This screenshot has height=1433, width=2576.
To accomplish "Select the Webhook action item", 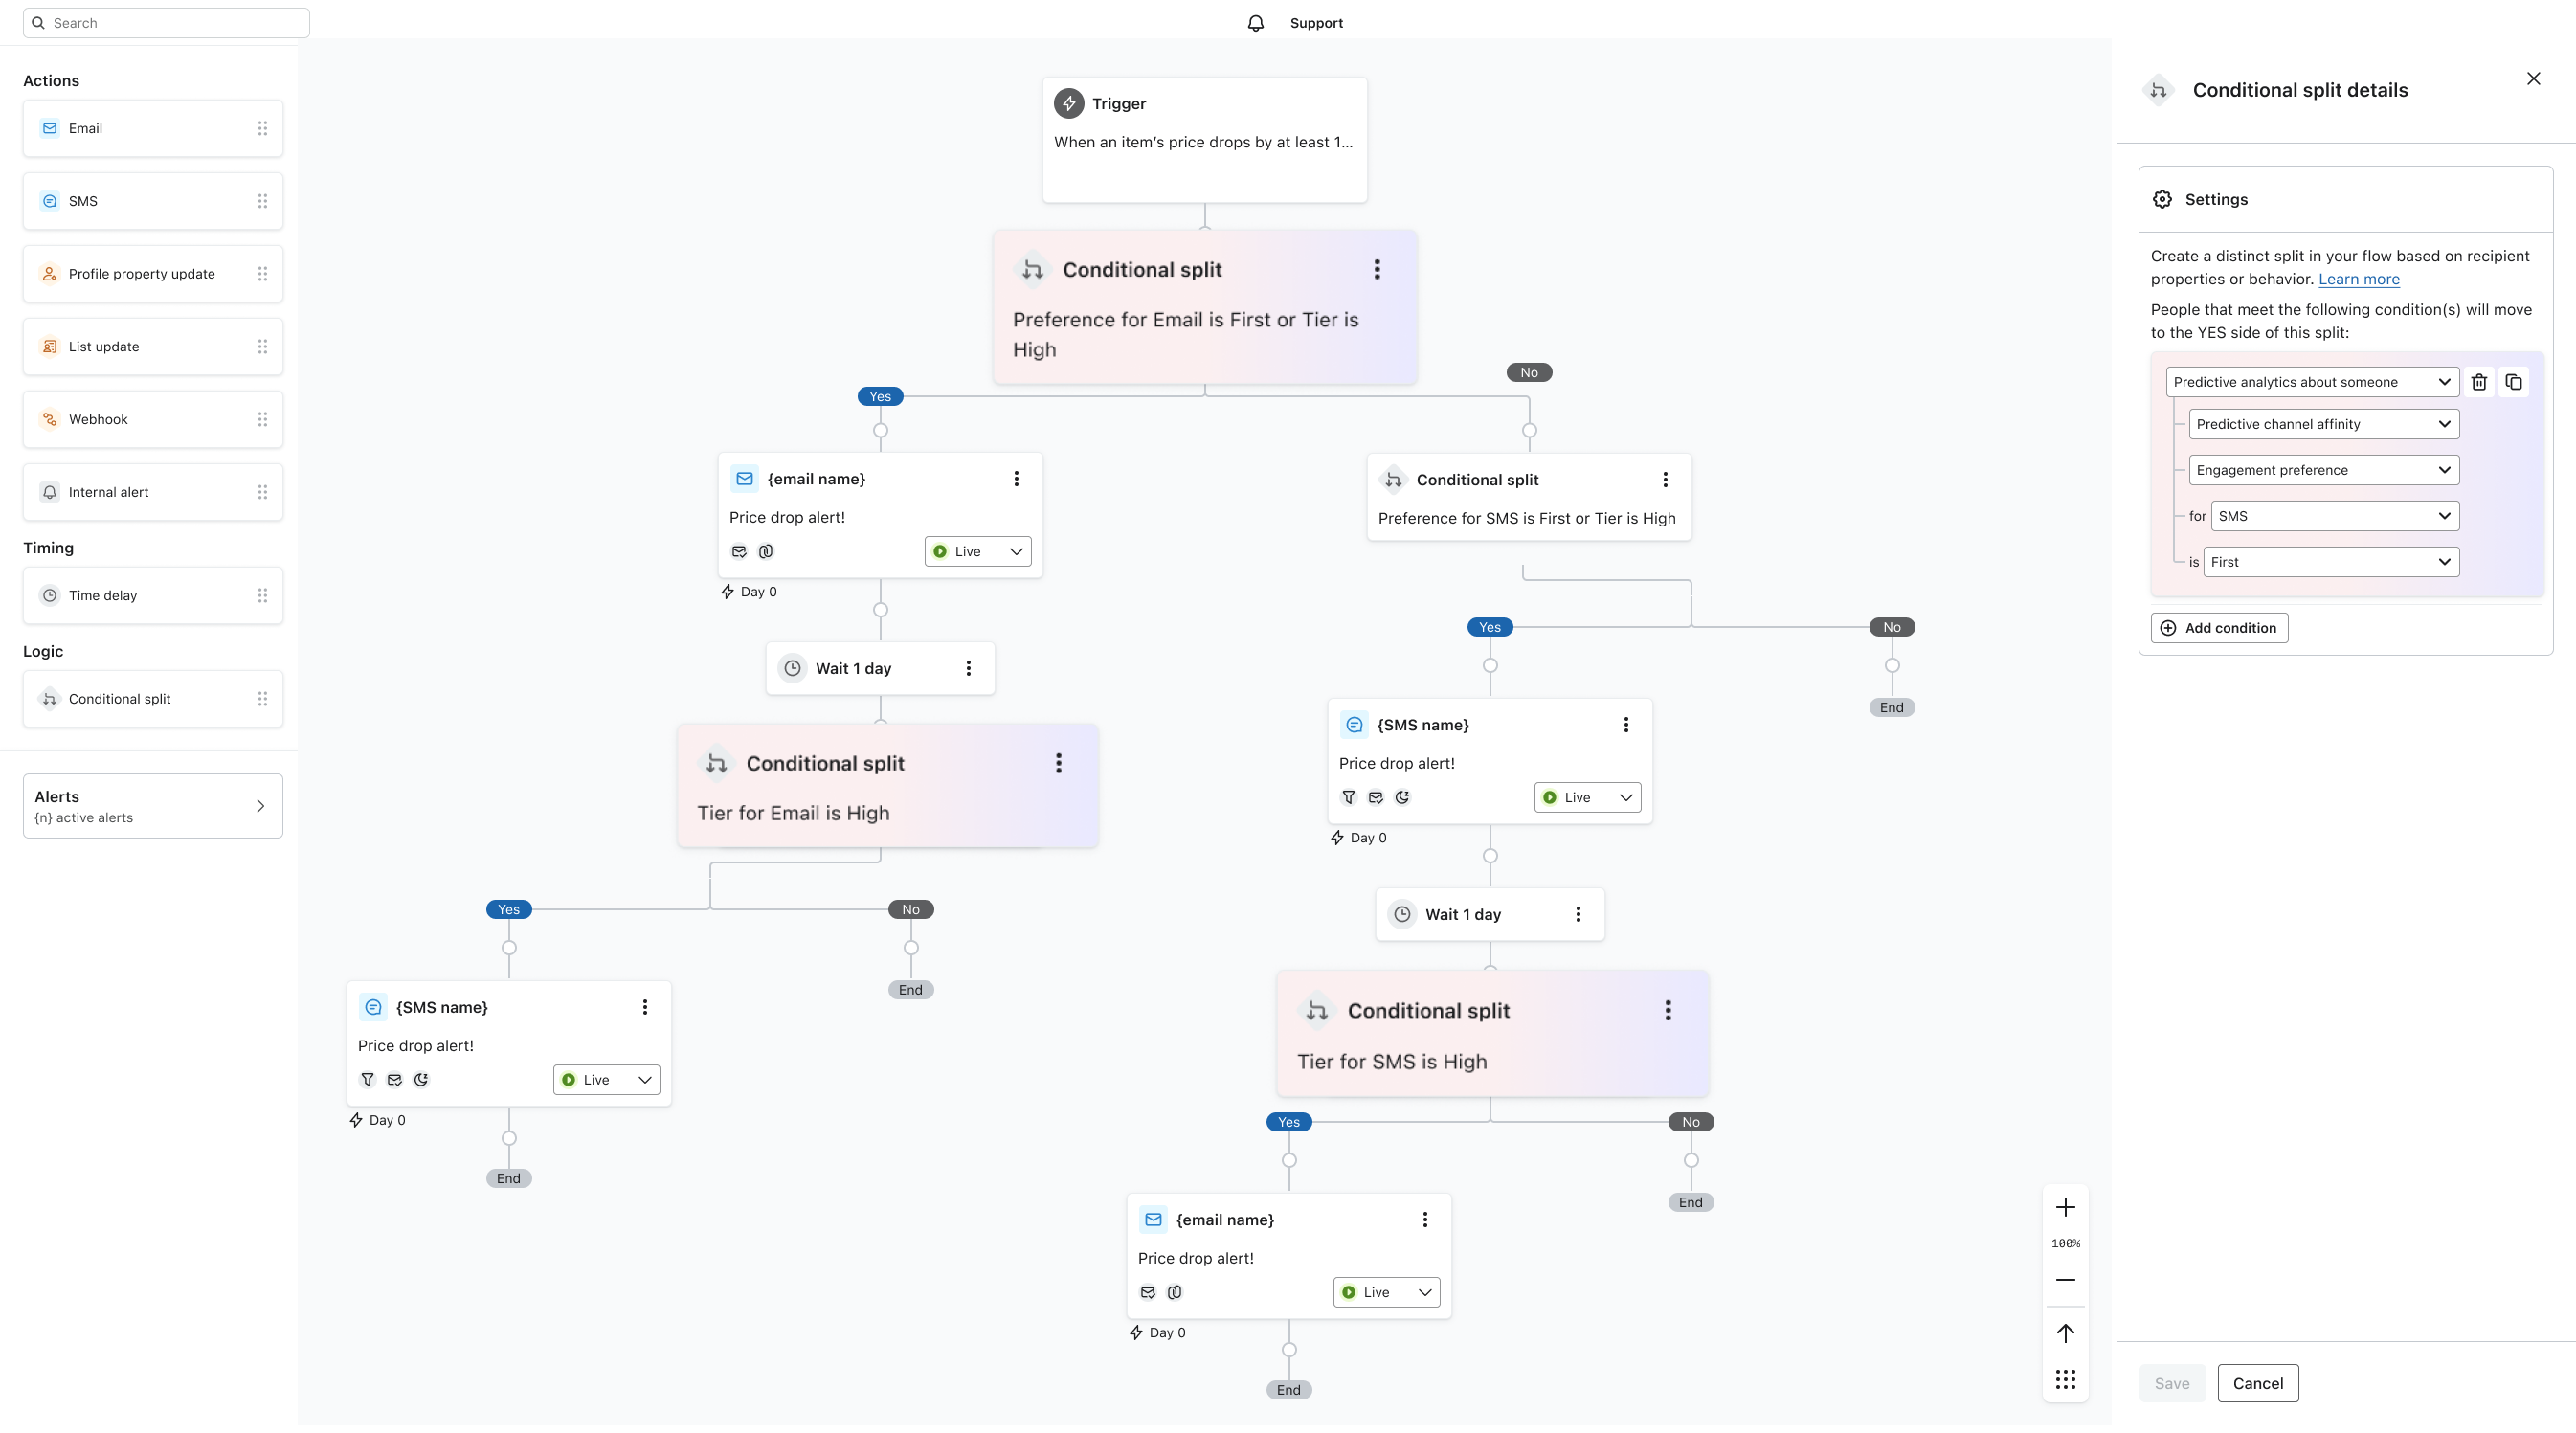I will tap(152, 420).
